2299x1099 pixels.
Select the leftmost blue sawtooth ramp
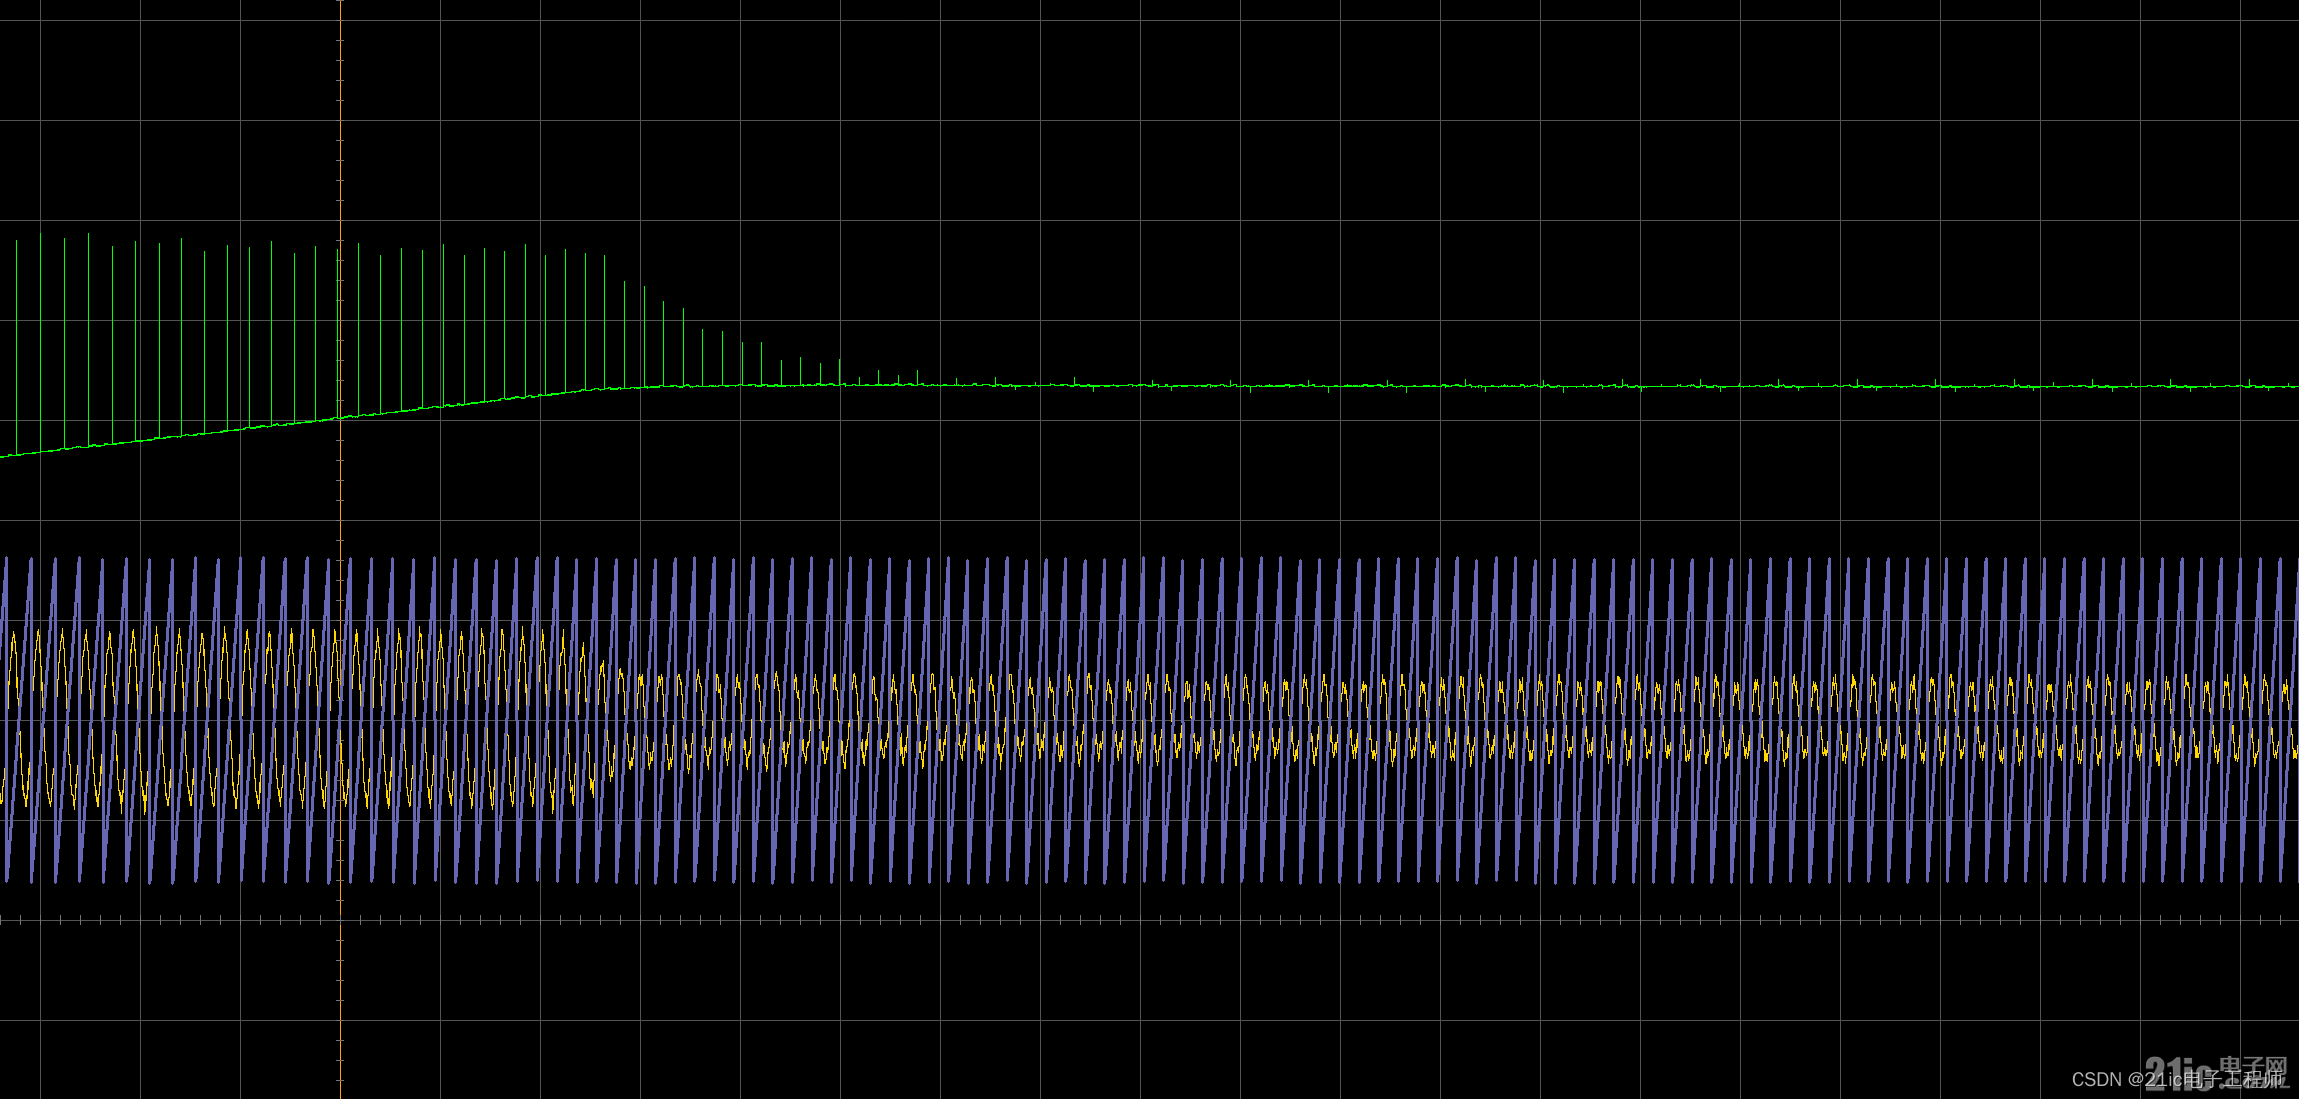coord(20,720)
